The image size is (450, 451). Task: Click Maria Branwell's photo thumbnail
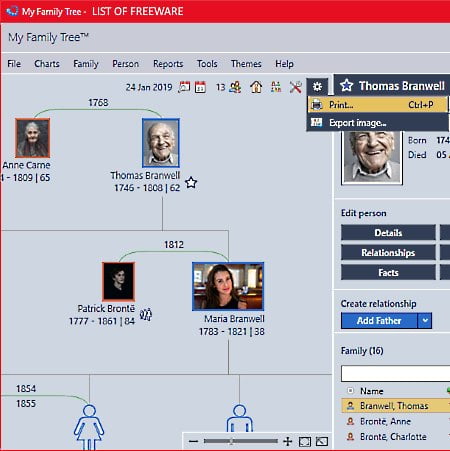(228, 286)
